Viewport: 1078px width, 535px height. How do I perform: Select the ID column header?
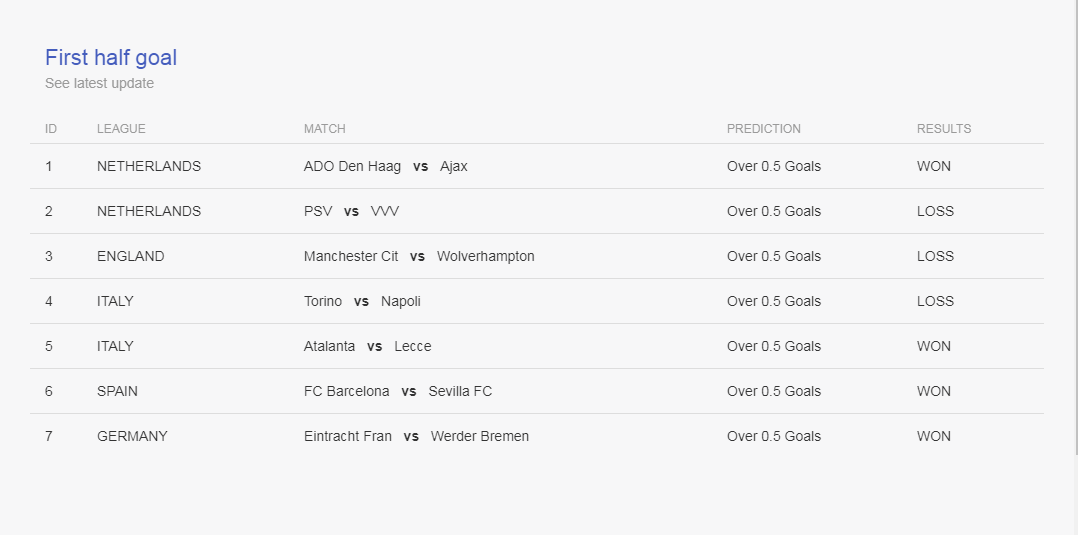51,129
